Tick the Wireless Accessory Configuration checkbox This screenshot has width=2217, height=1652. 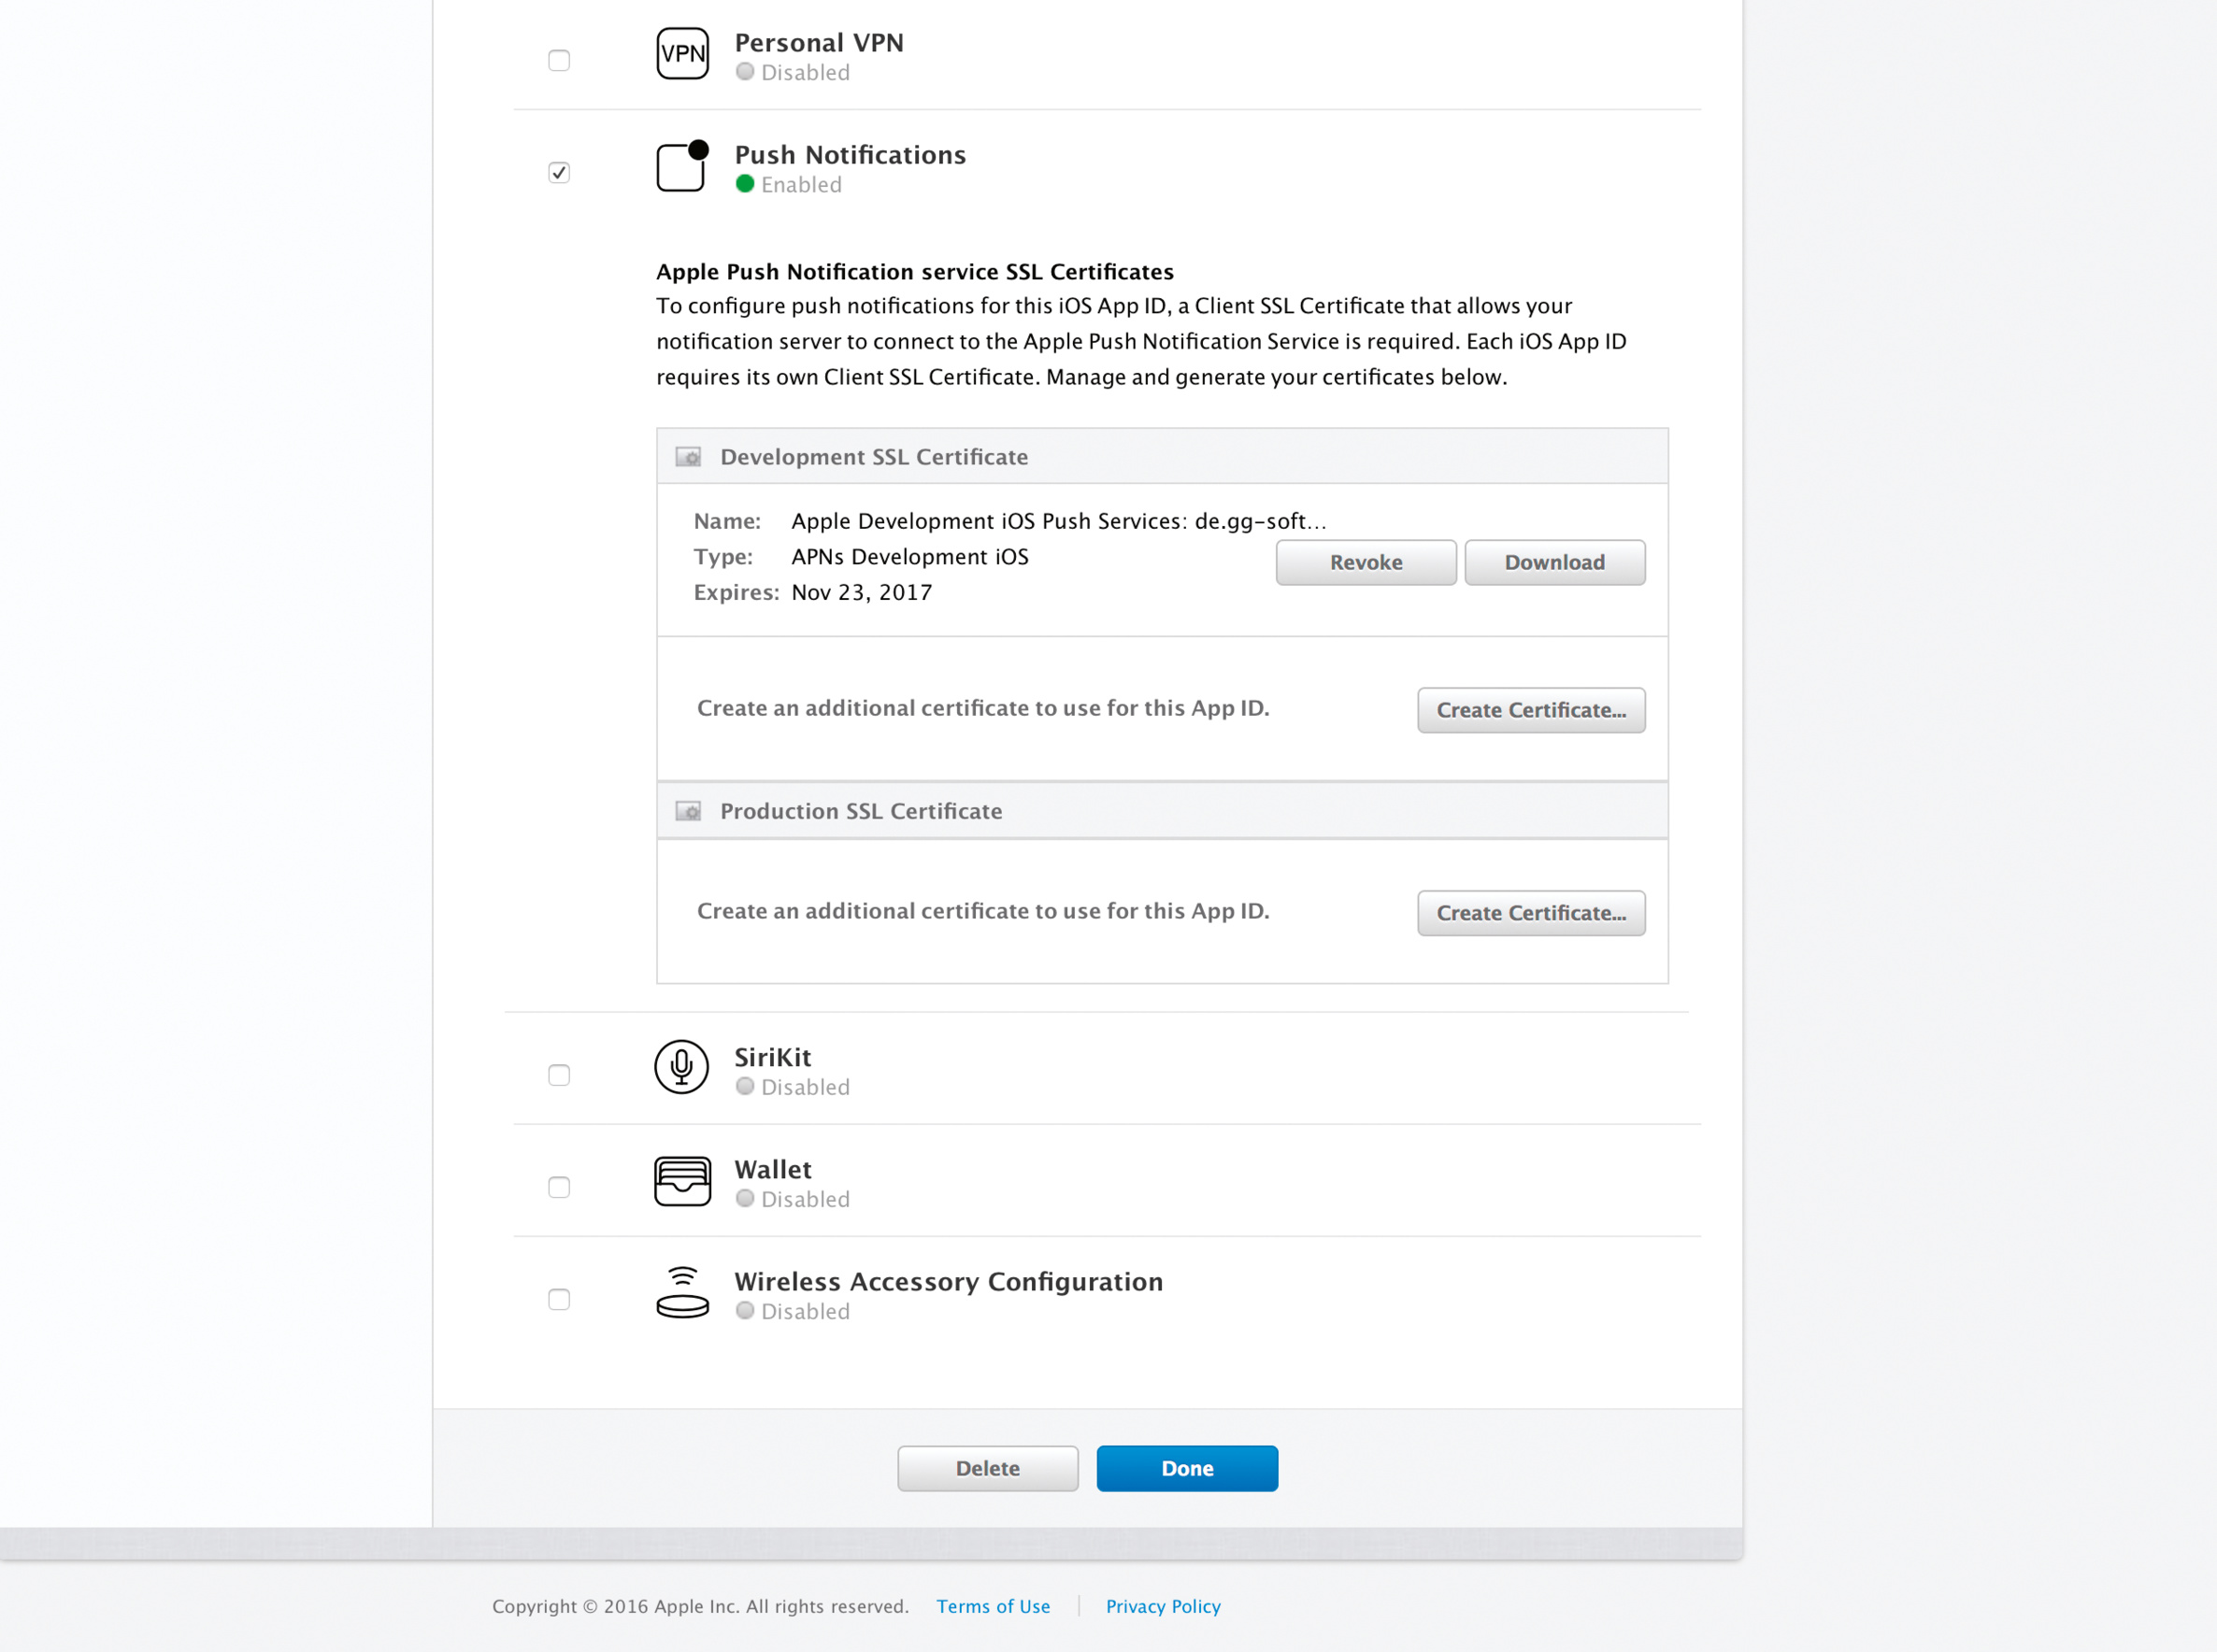point(559,1299)
